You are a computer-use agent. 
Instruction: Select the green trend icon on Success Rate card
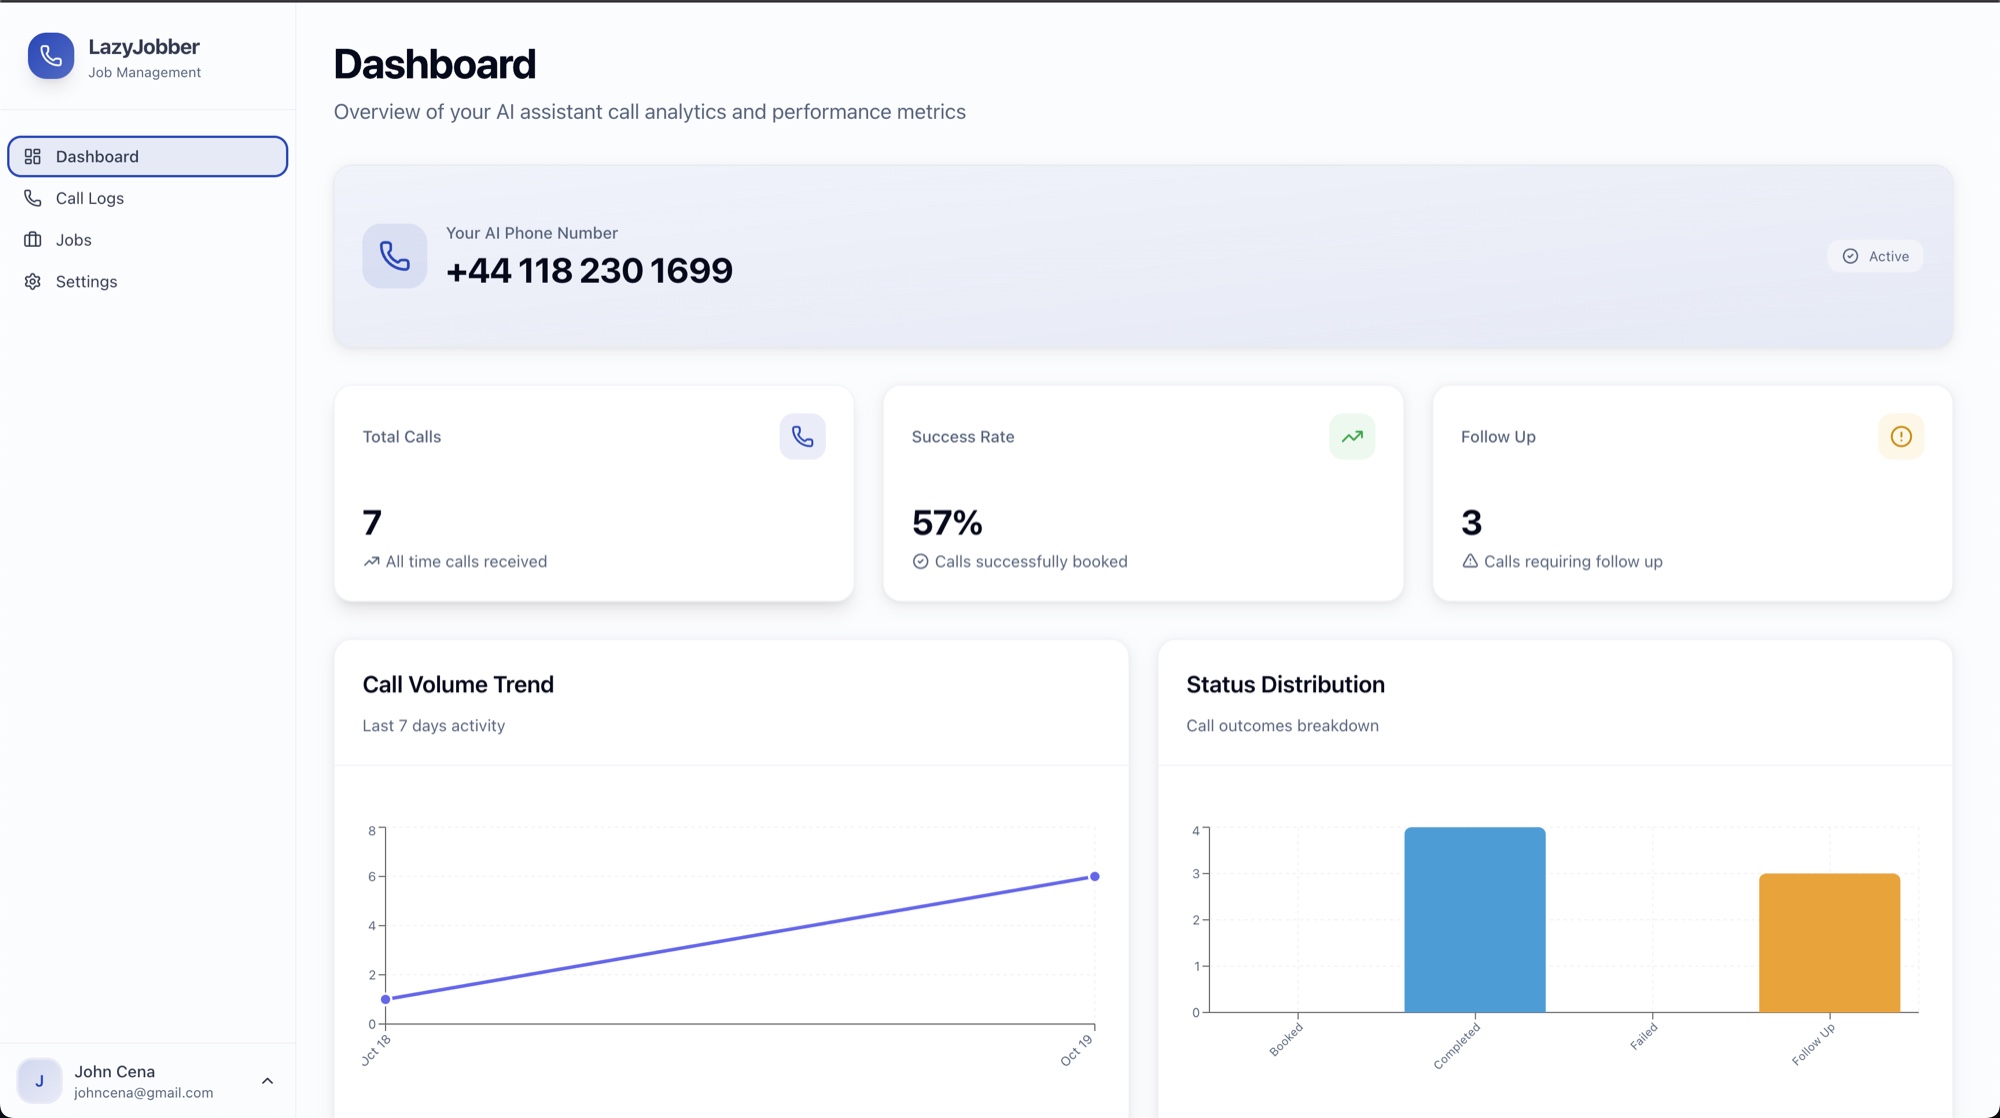(x=1351, y=436)
